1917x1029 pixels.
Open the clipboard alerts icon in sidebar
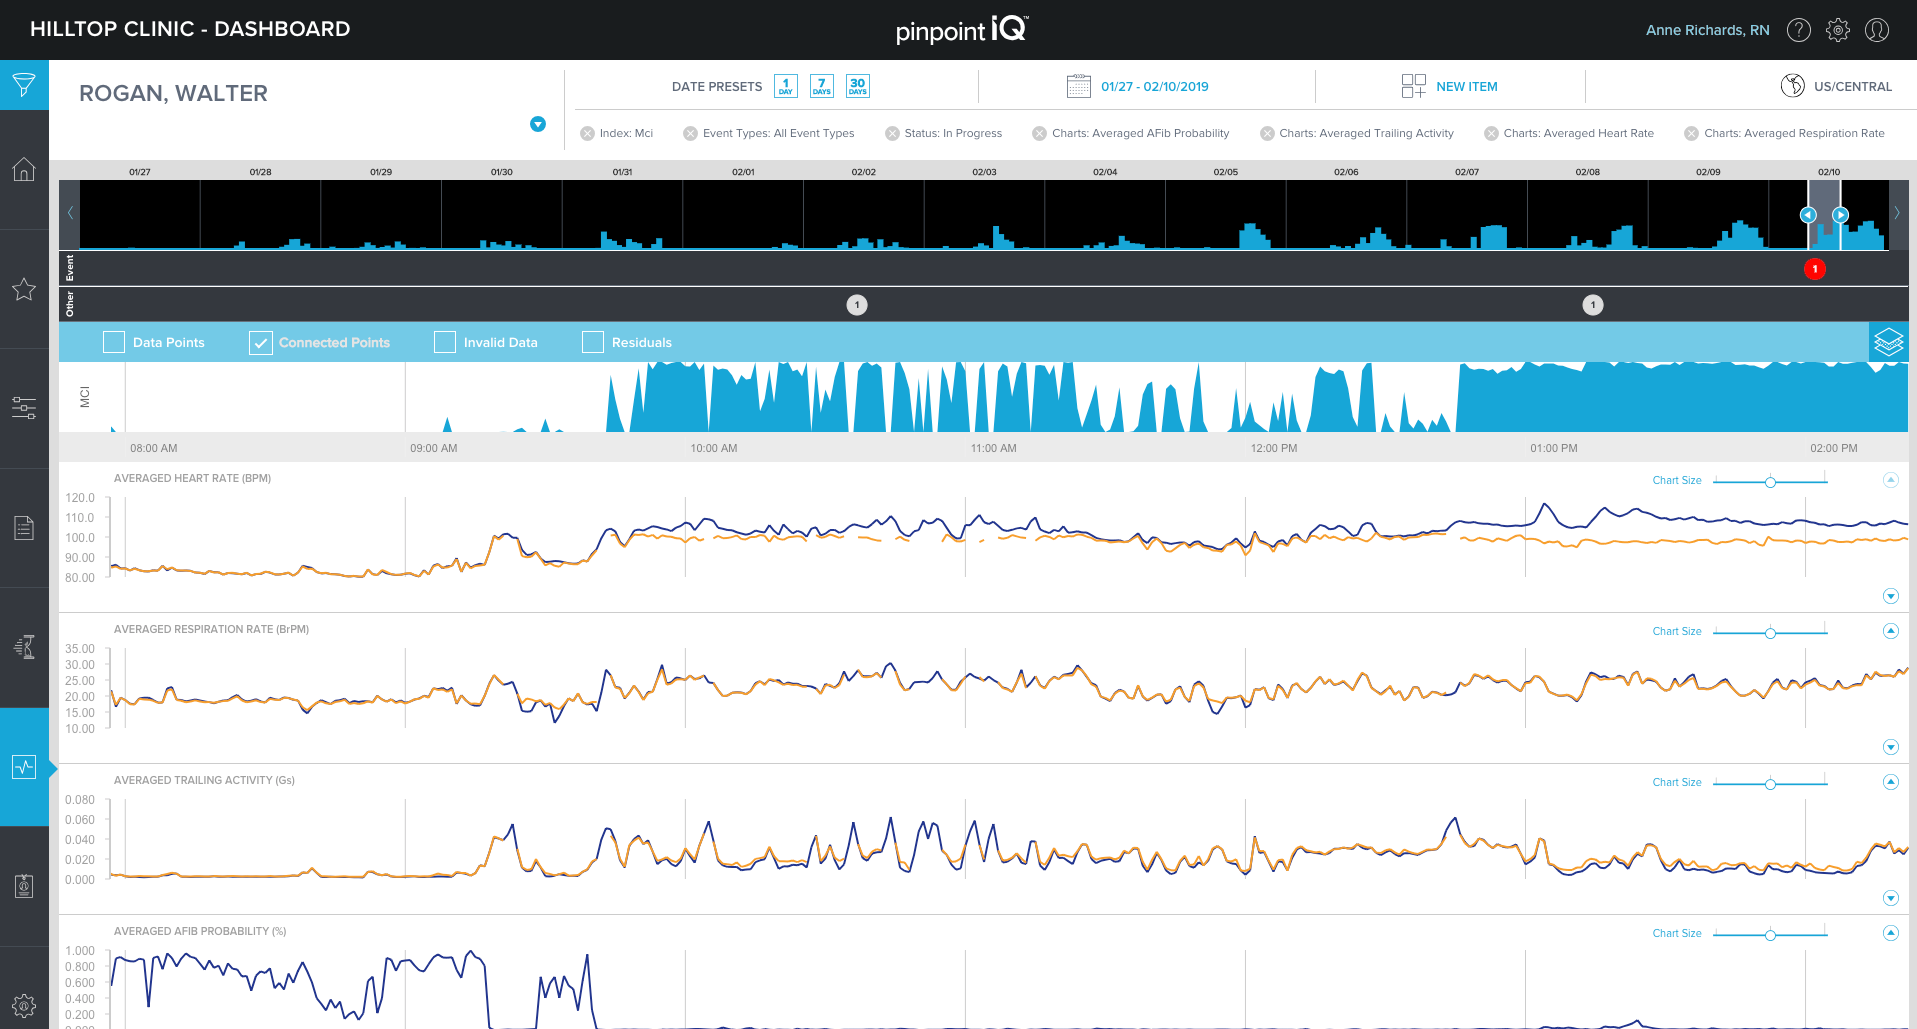pyautogui.click(x=24, y=885)
